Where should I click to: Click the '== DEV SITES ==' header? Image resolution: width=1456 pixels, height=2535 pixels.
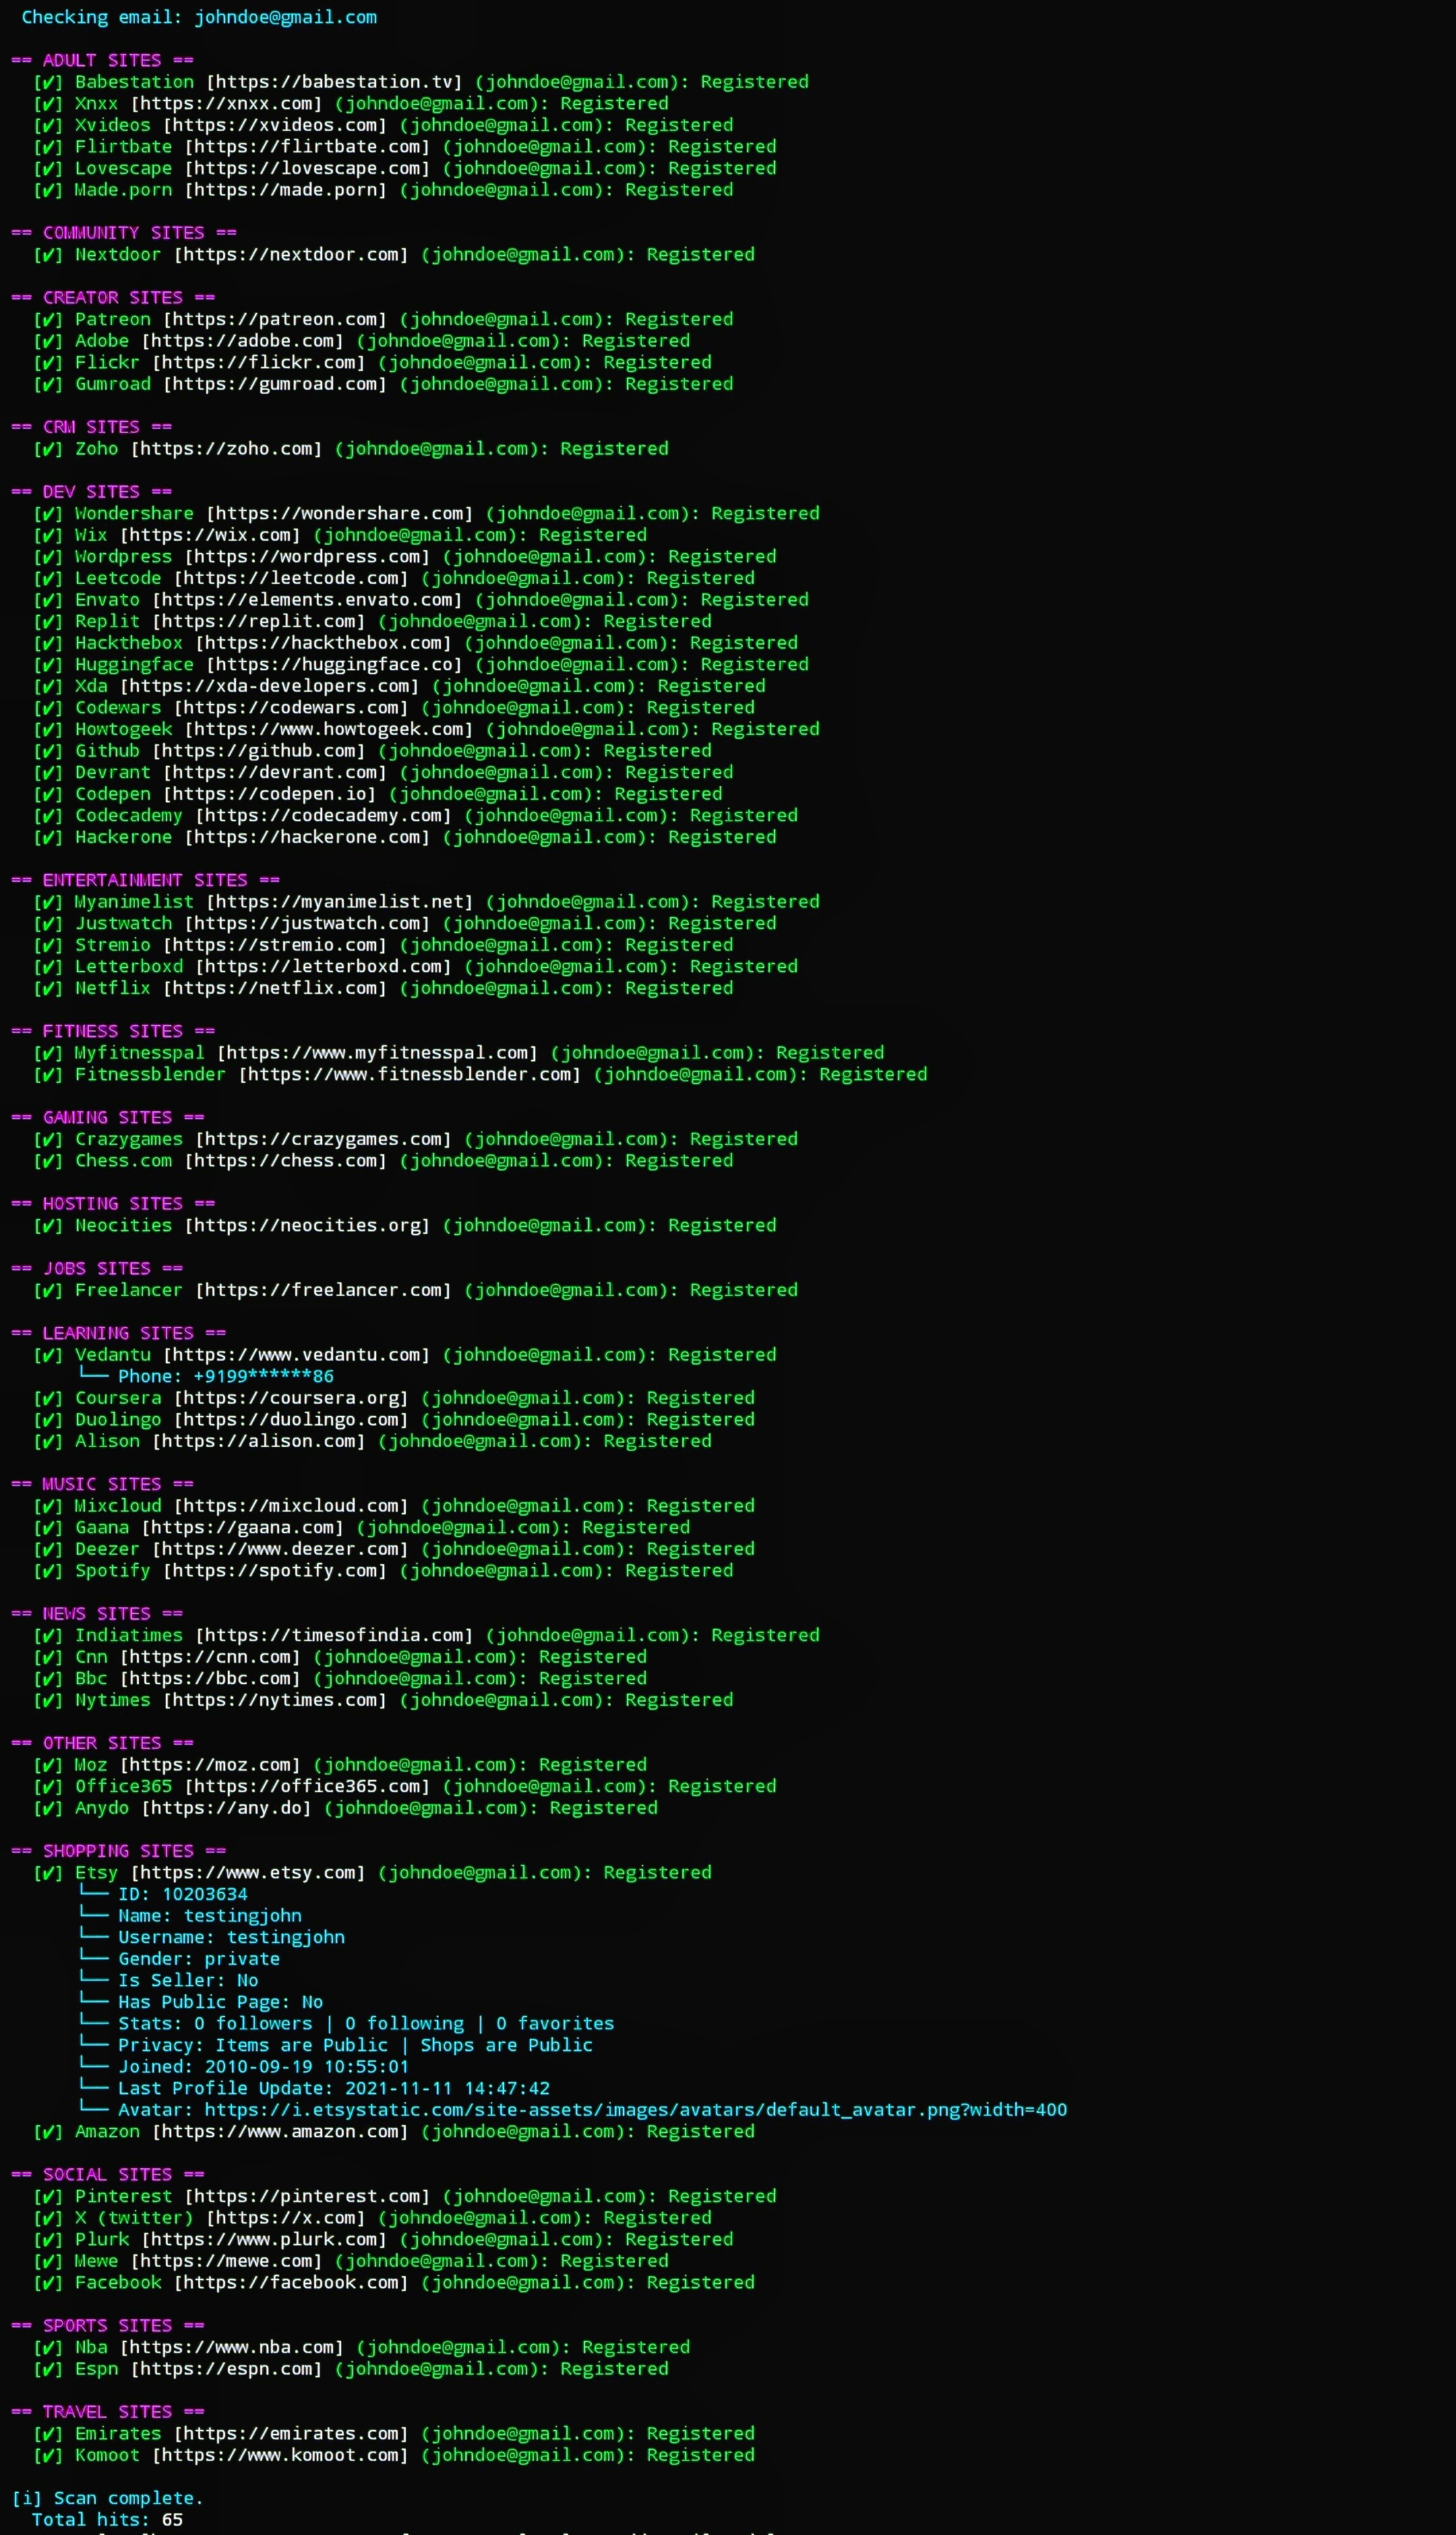pyautogui.click(x=91, y=491)
